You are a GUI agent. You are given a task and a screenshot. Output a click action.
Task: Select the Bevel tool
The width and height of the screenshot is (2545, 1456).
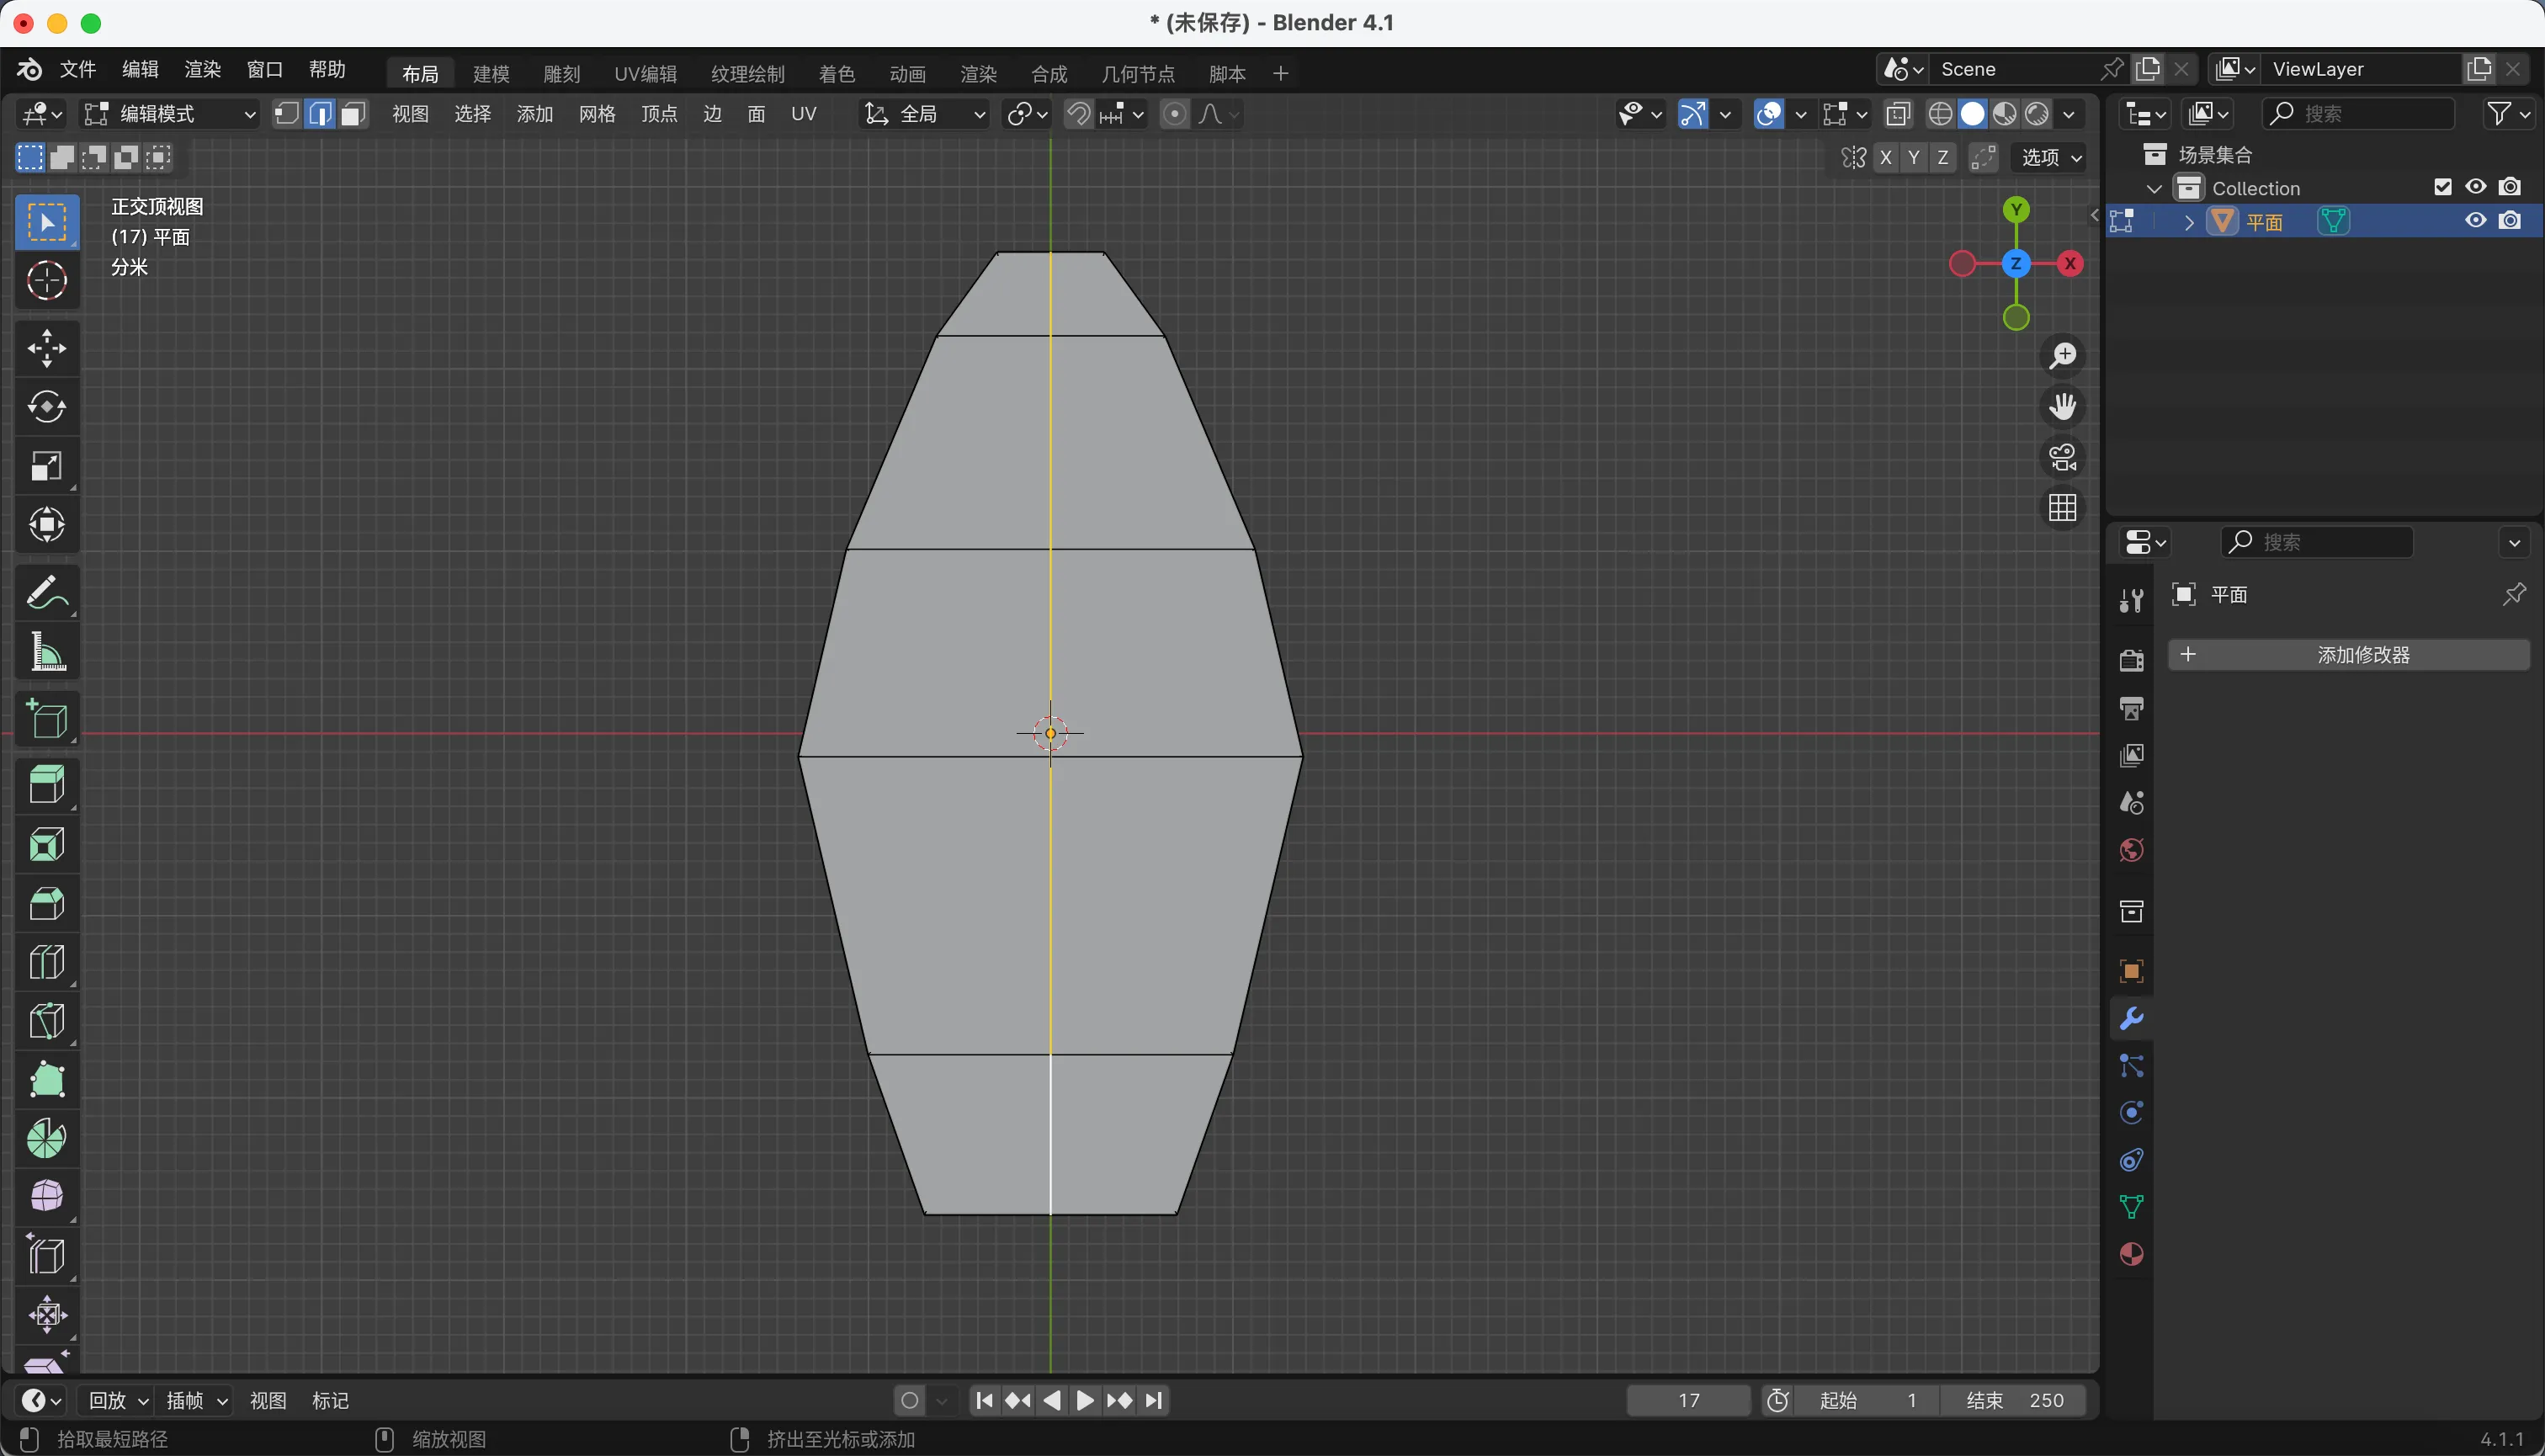46,904
